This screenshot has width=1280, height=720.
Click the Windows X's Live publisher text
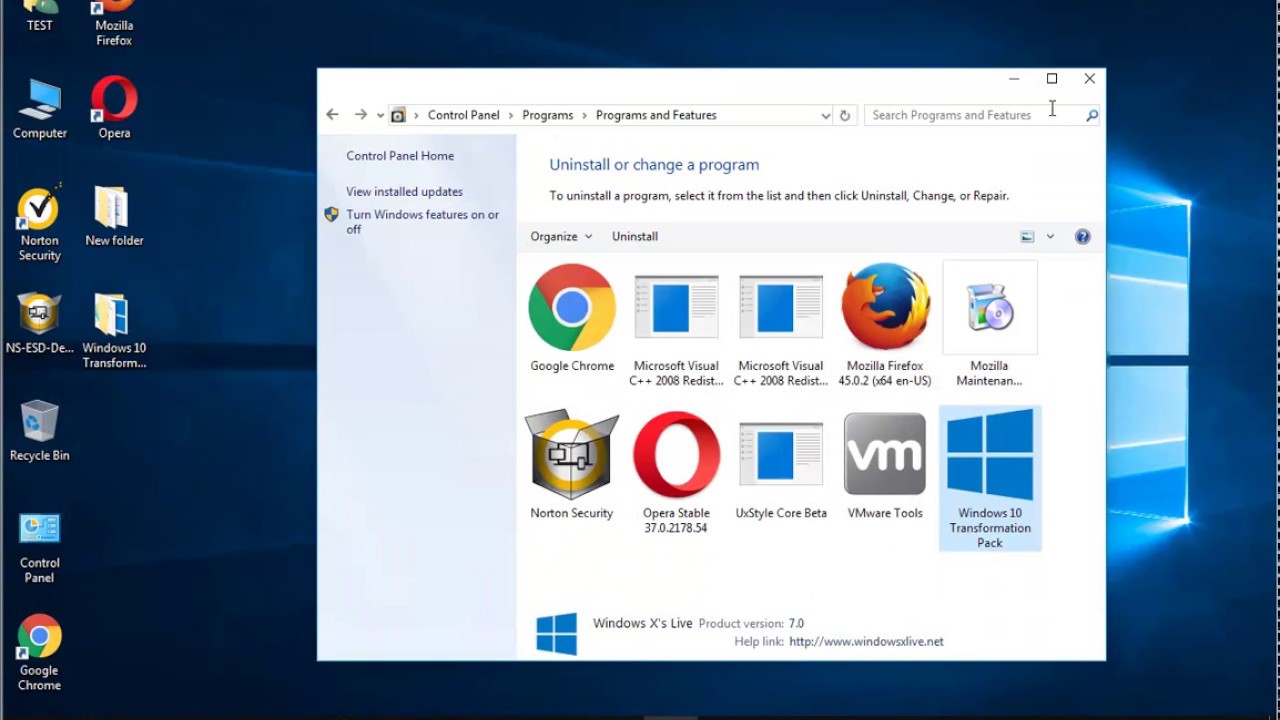click(642, 623)
